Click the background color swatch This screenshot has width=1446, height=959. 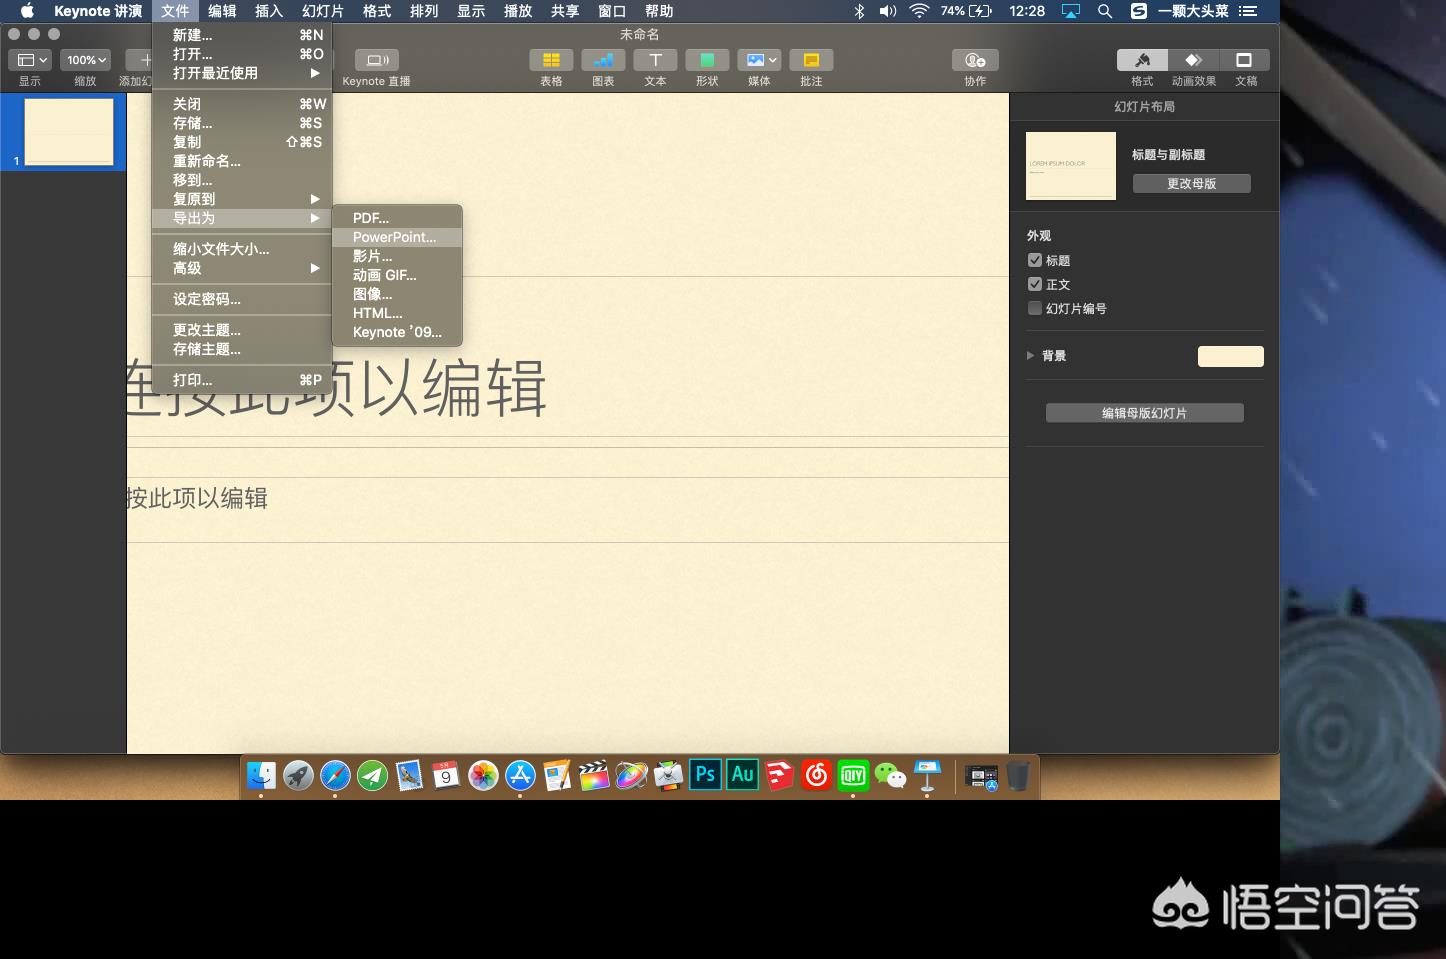[x=1230, y=356]
